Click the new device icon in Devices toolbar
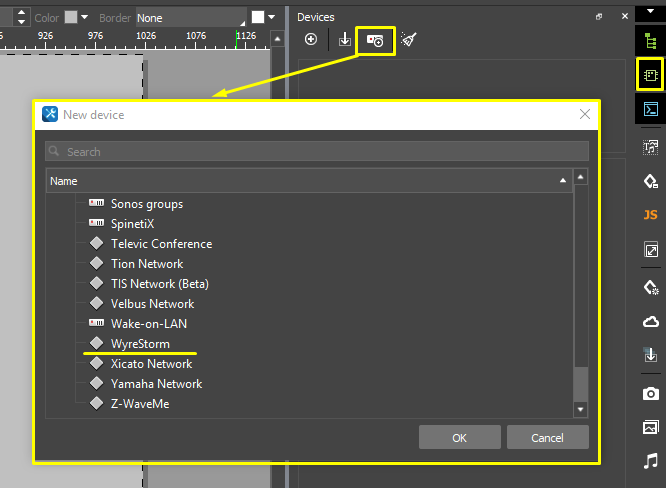The width and height of the screenshot is (666, 488). [x=376, y=40]
